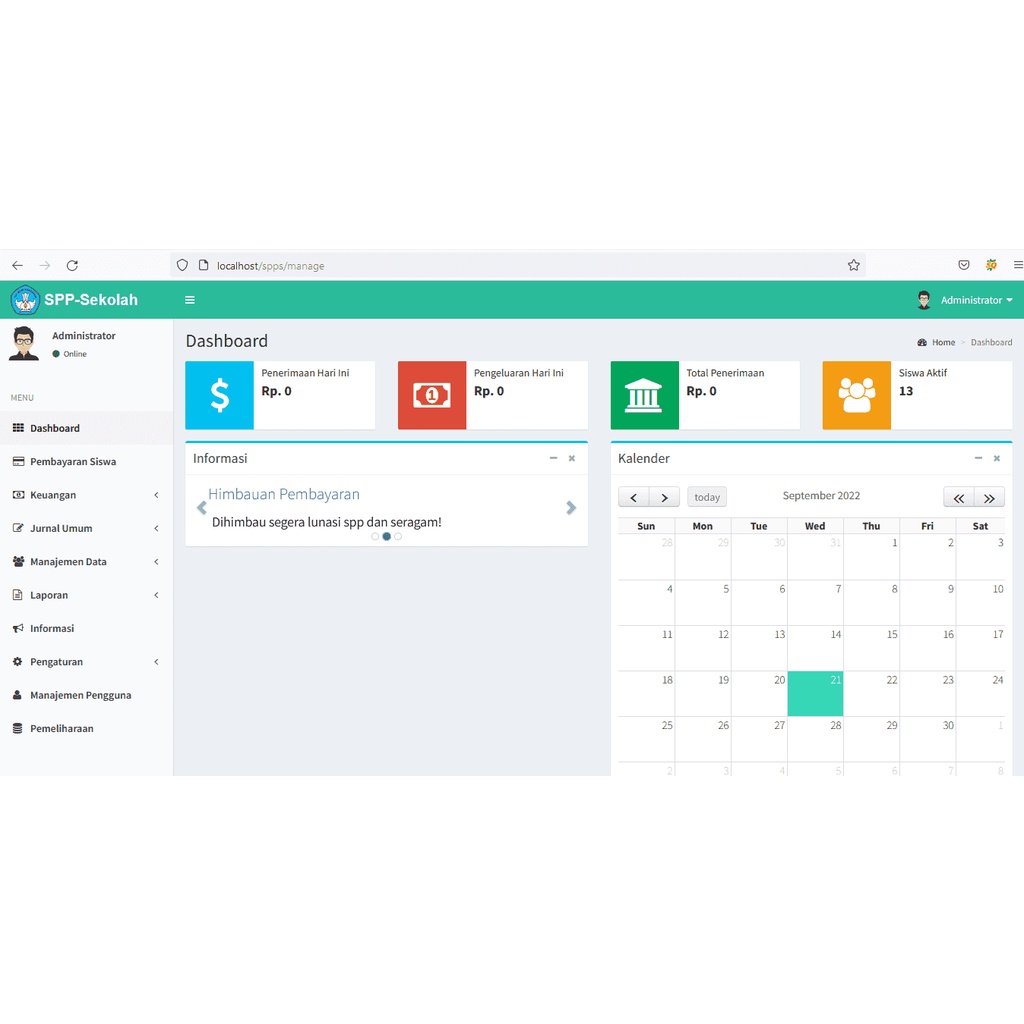Toggle sidebar with hamburger icon
1024x1024 pixels.
[x=190, y=300]
